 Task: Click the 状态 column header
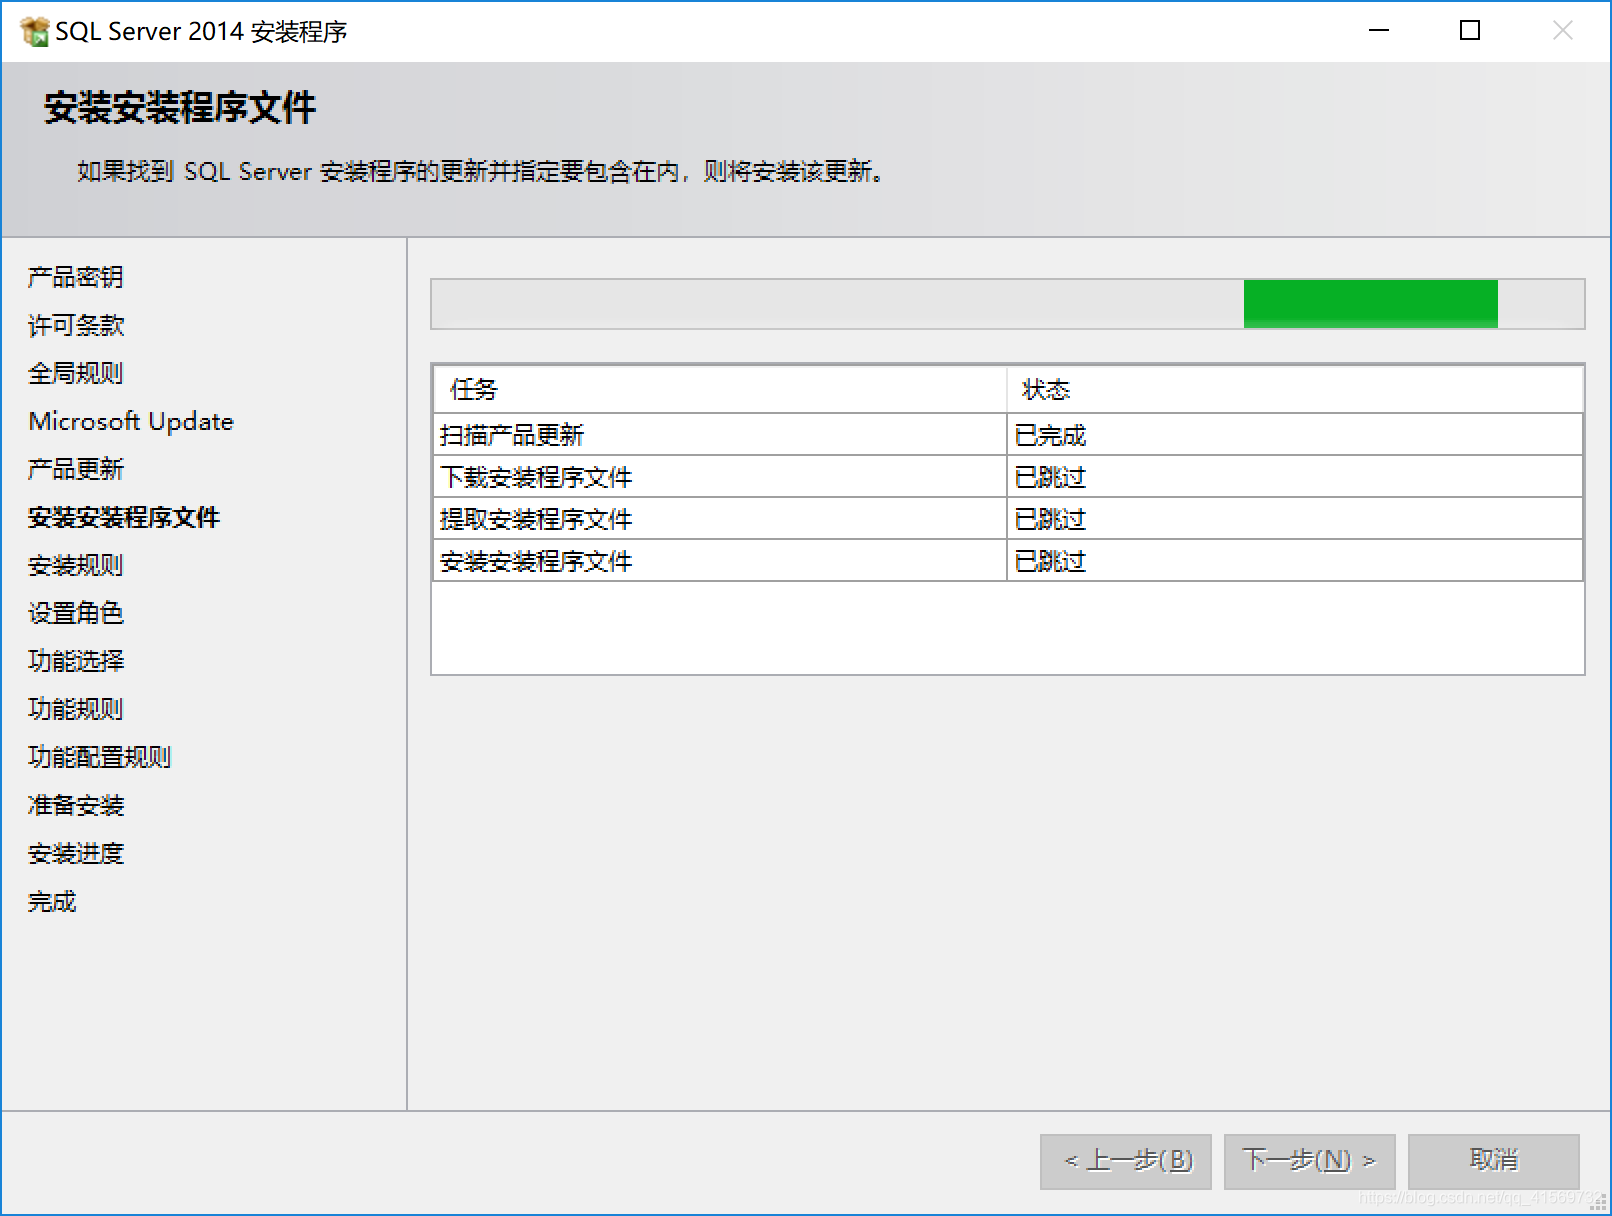1295,389
